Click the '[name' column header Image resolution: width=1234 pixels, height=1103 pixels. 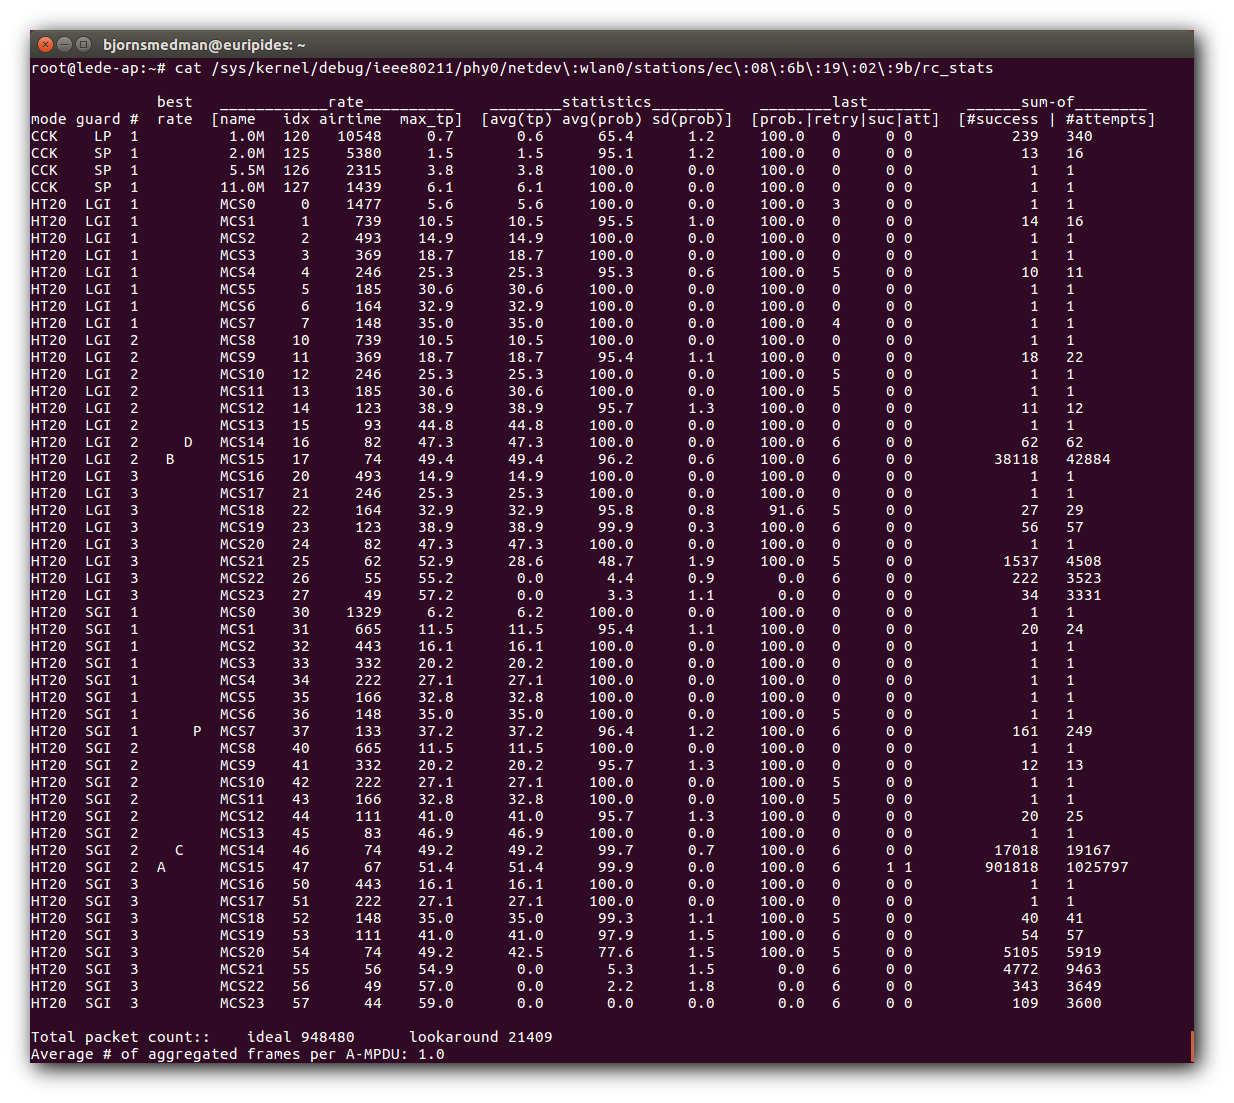coord(234,119)
